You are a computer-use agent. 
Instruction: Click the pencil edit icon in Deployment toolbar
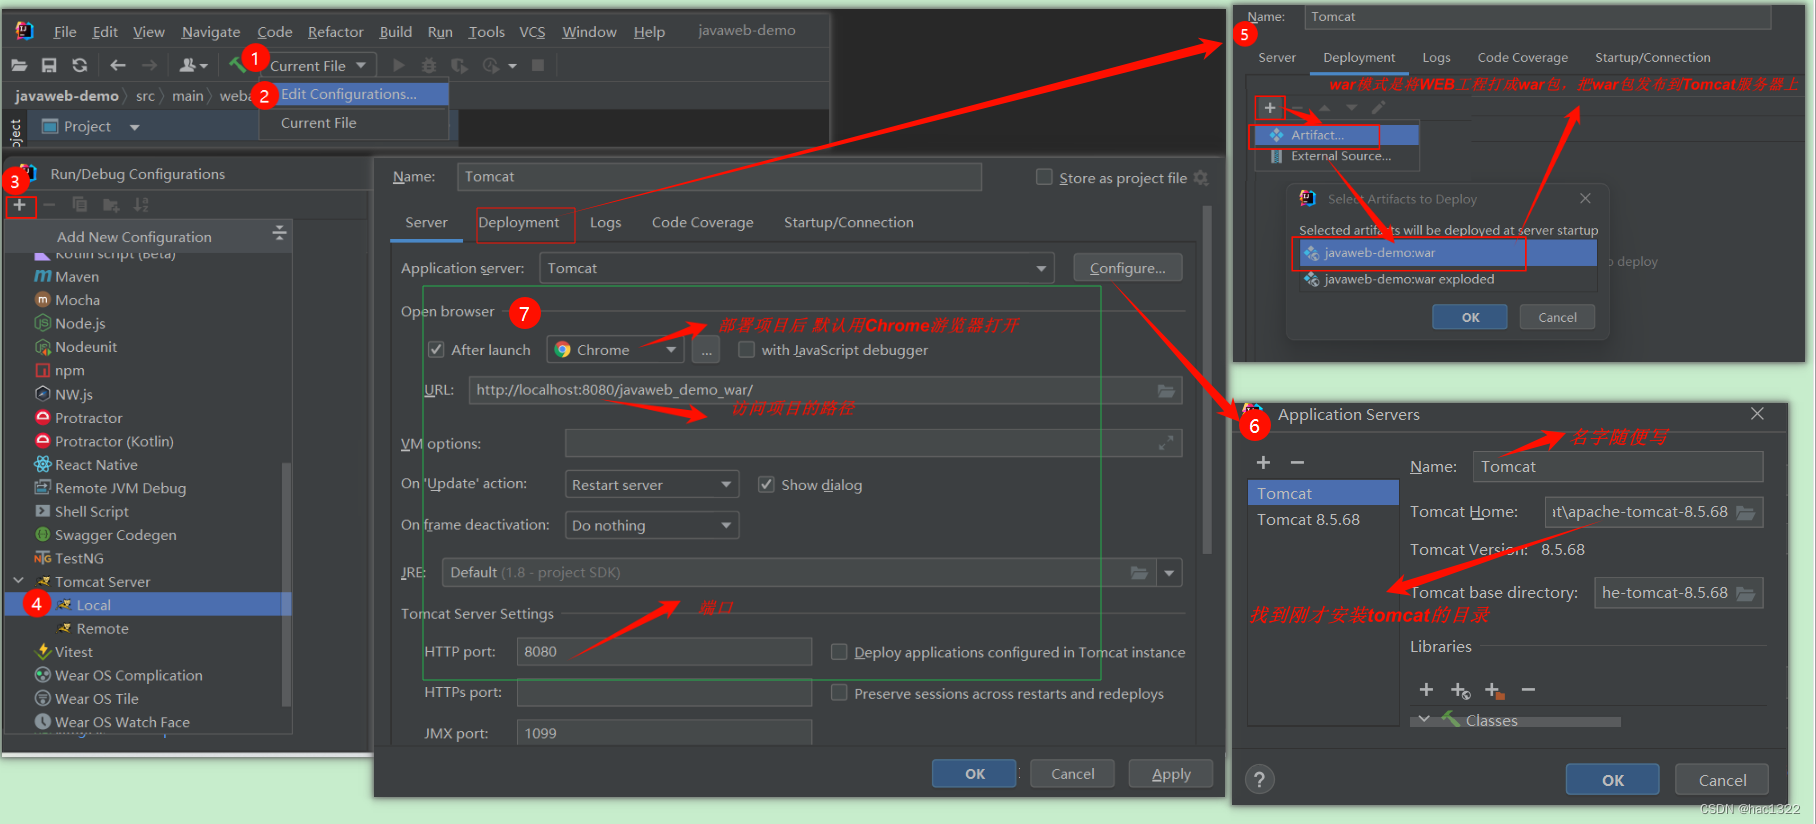pyautogui.click(x=1378, y=107)
